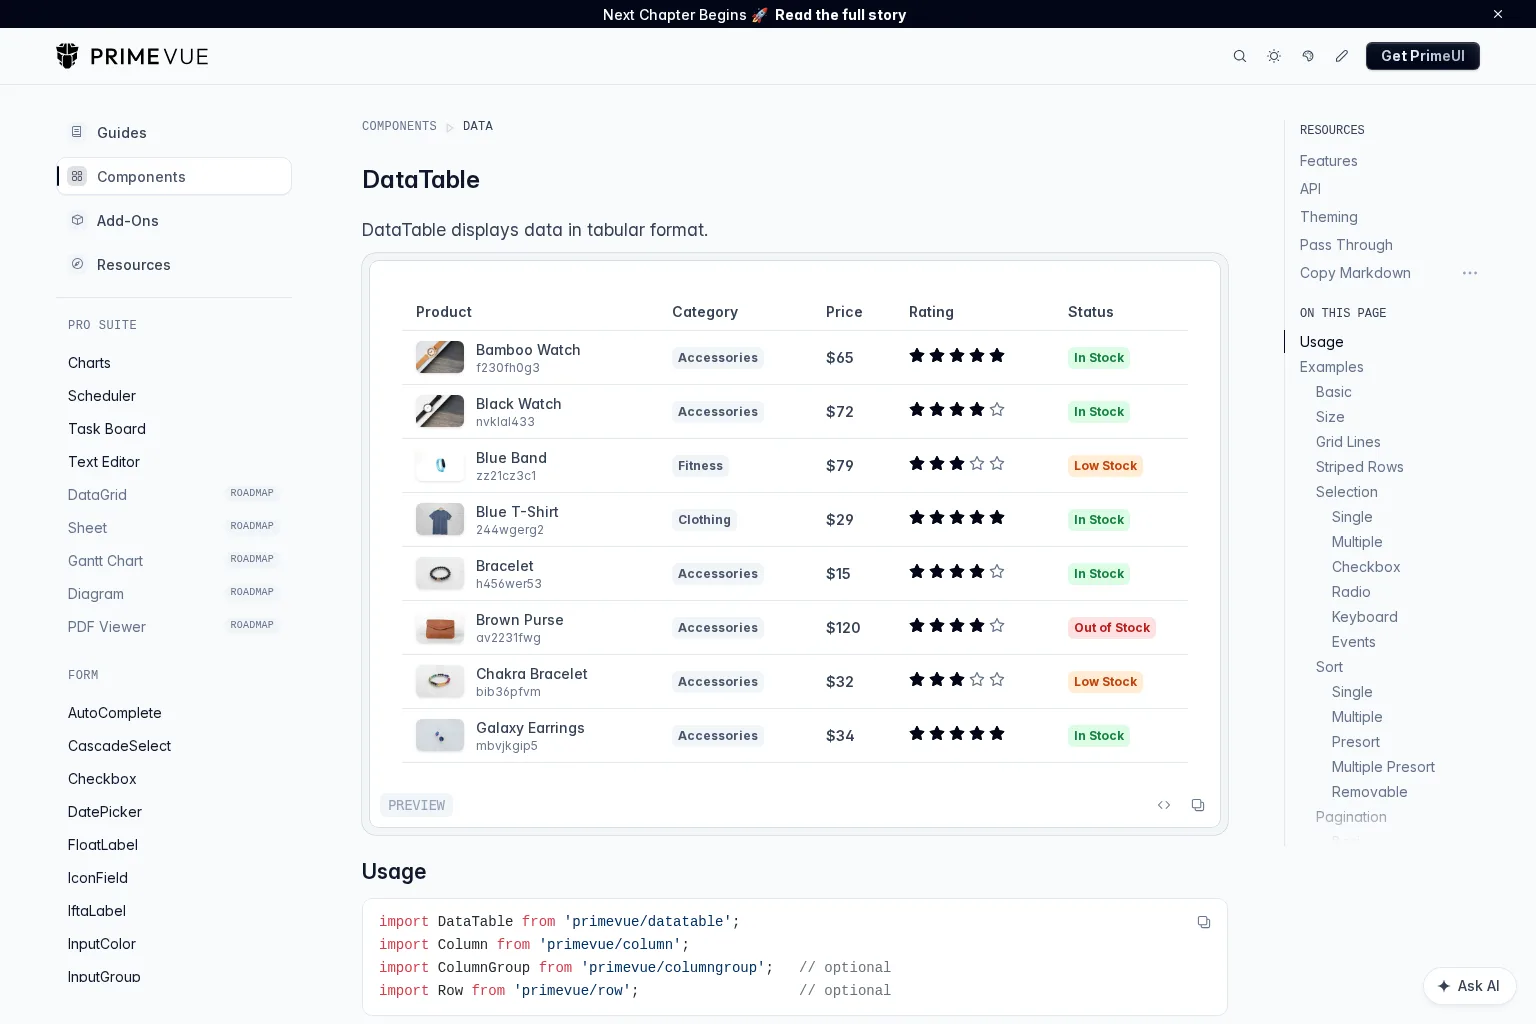Open Charts in the Pro Suite list

tap(89, 363)
